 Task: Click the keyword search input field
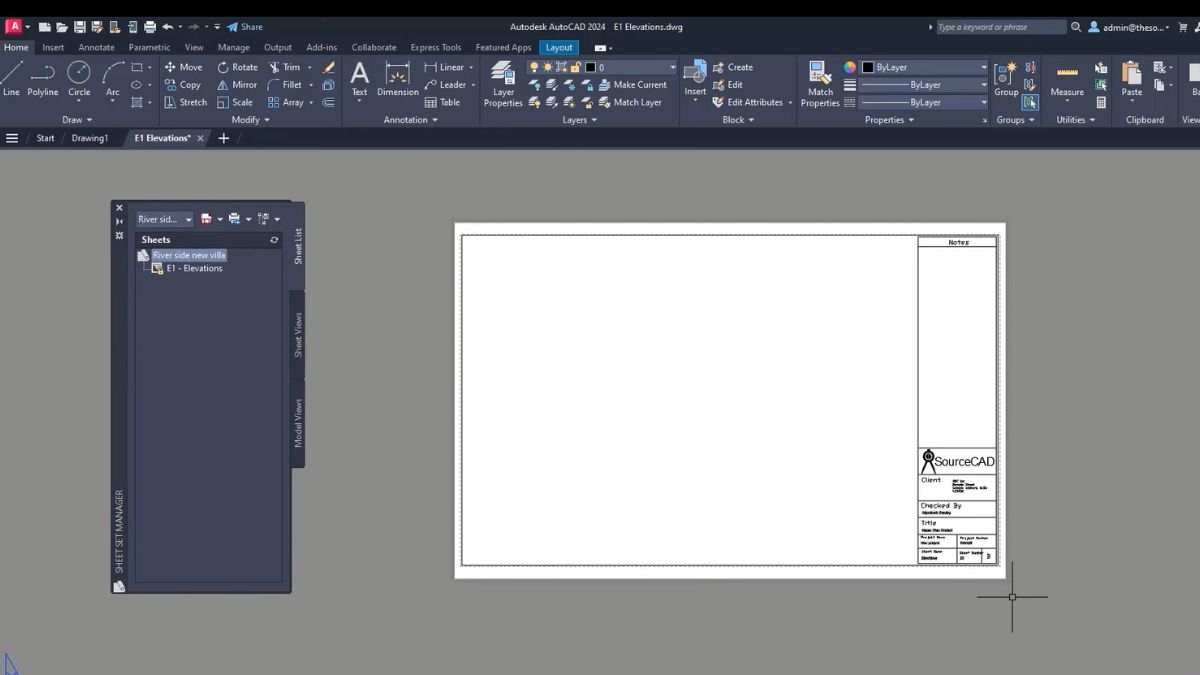coord(1001,27)
